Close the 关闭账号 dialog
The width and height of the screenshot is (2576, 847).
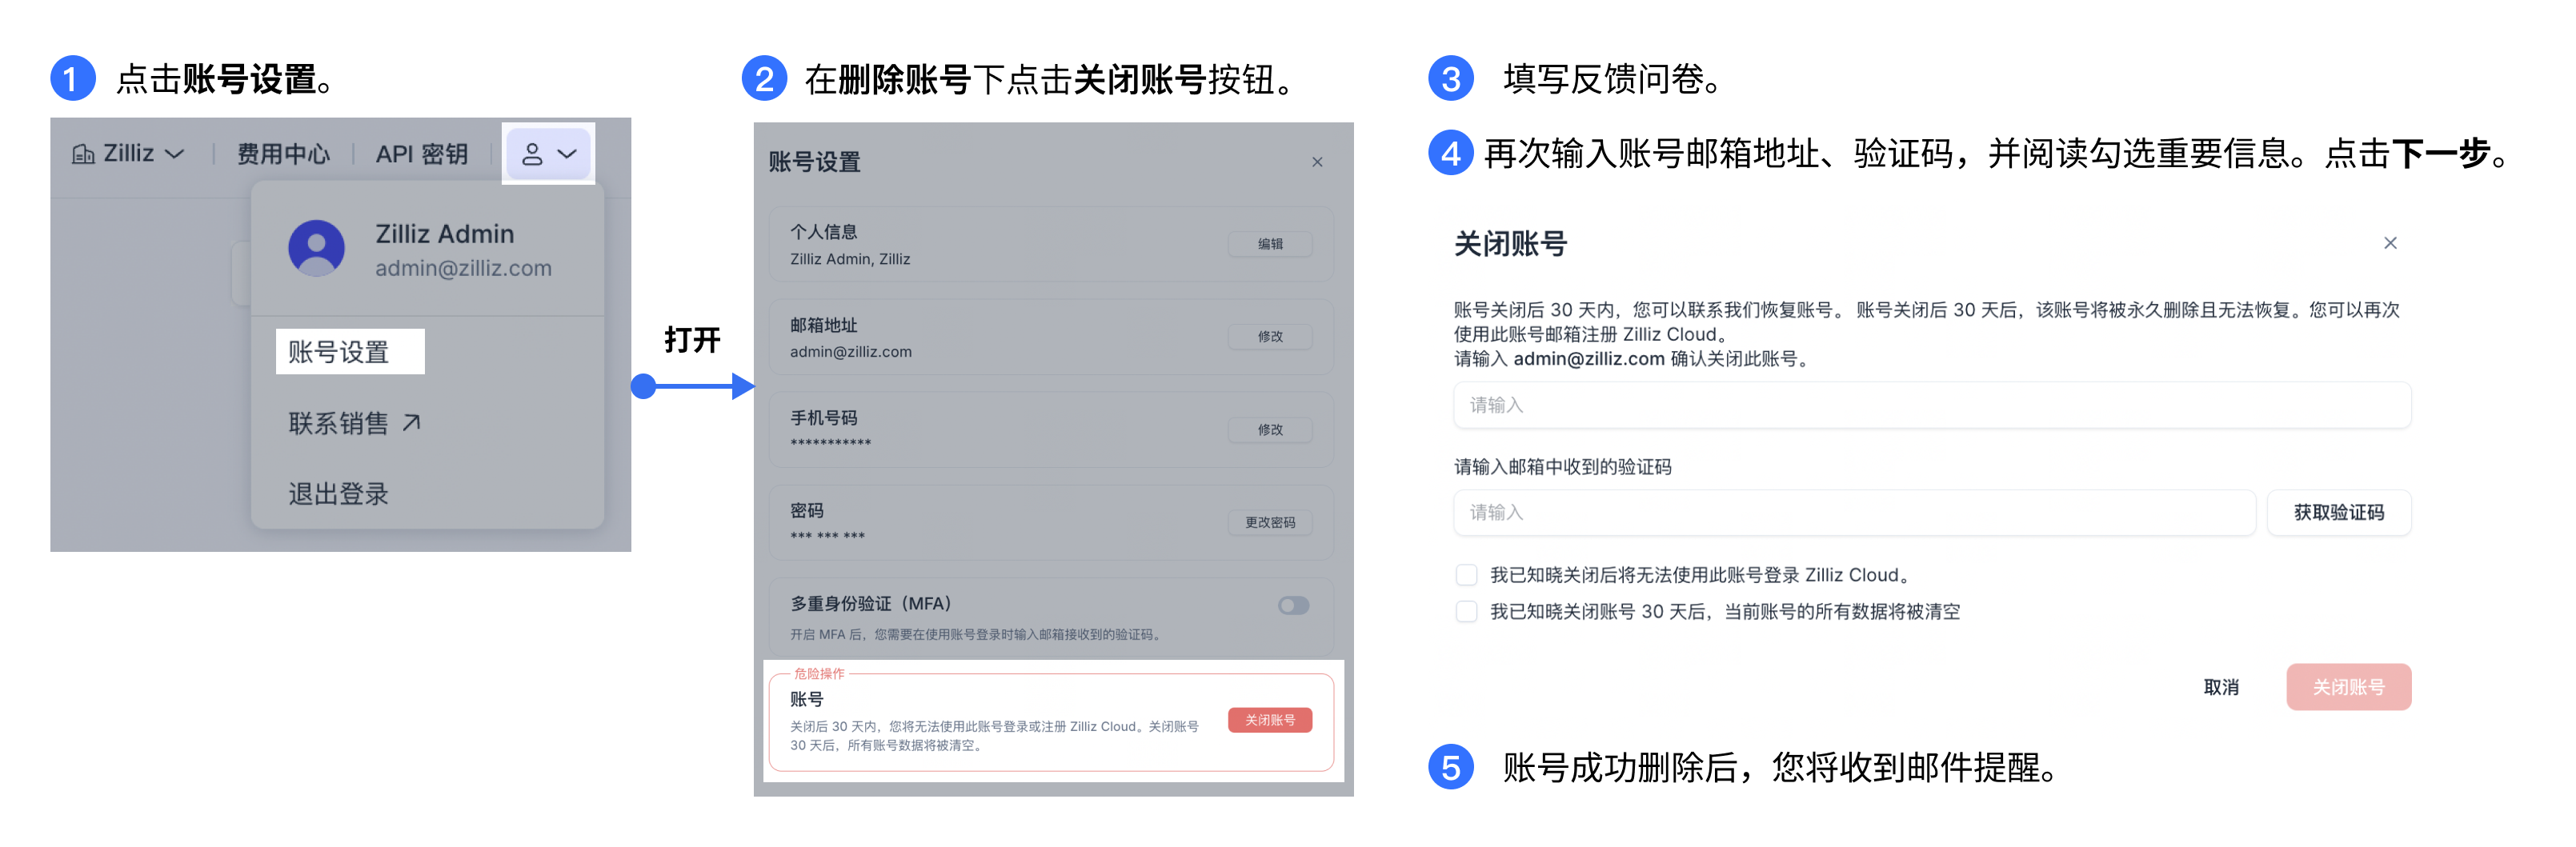tap(2391, 242)
